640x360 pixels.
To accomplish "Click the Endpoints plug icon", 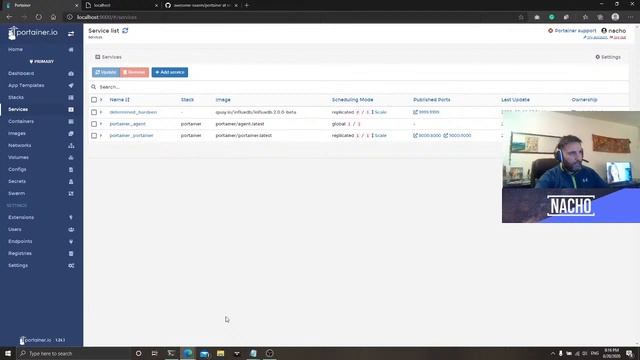I will click(71, 242).
